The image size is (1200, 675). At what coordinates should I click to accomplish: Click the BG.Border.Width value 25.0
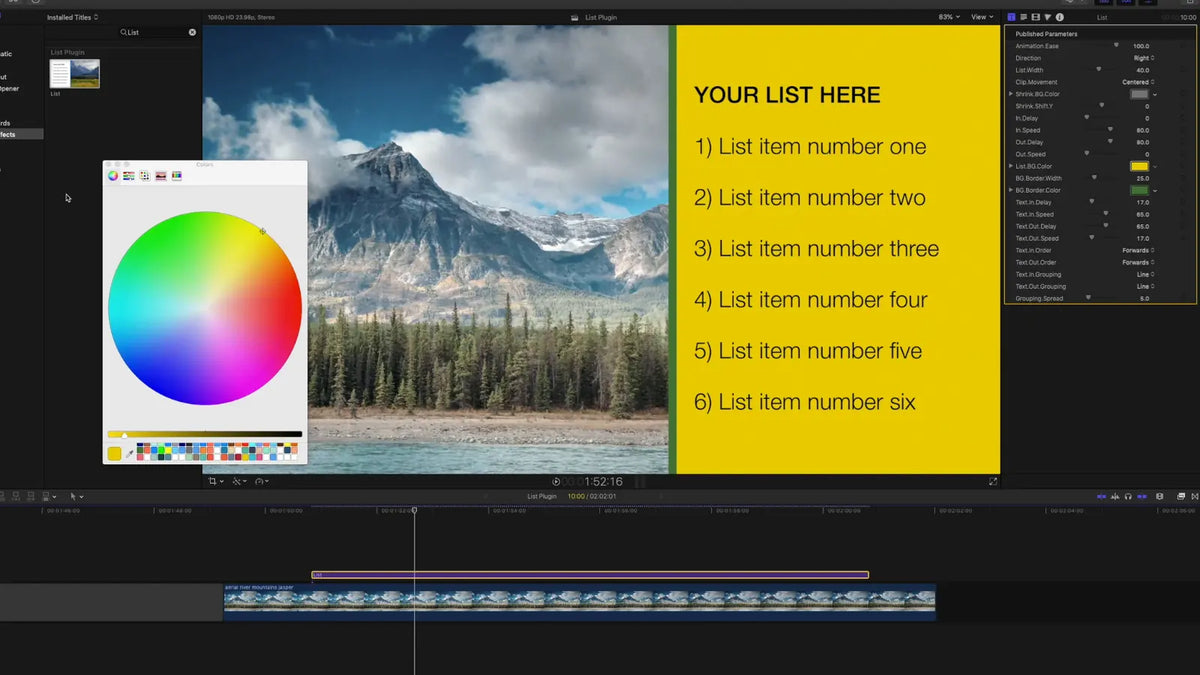pos(1142,178)
